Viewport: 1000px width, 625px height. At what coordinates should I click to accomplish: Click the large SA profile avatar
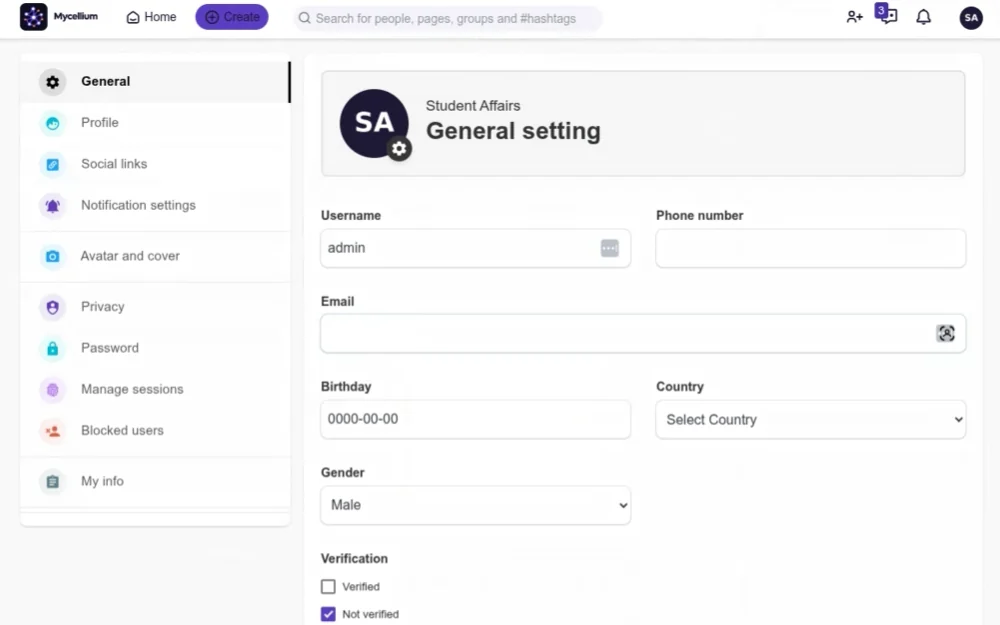click(374, 123)
